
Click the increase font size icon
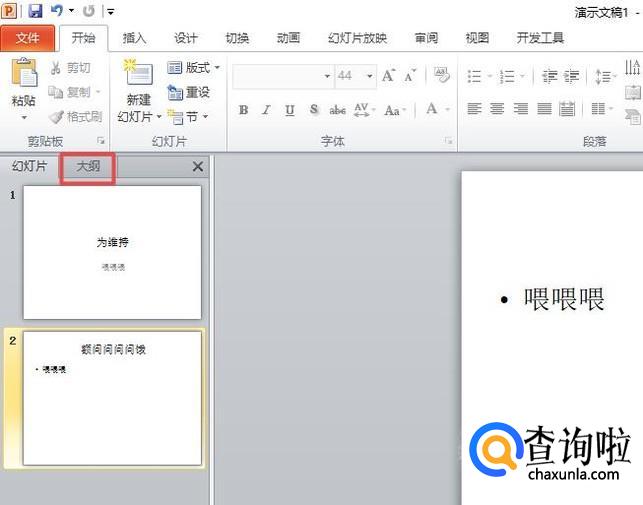388,75
